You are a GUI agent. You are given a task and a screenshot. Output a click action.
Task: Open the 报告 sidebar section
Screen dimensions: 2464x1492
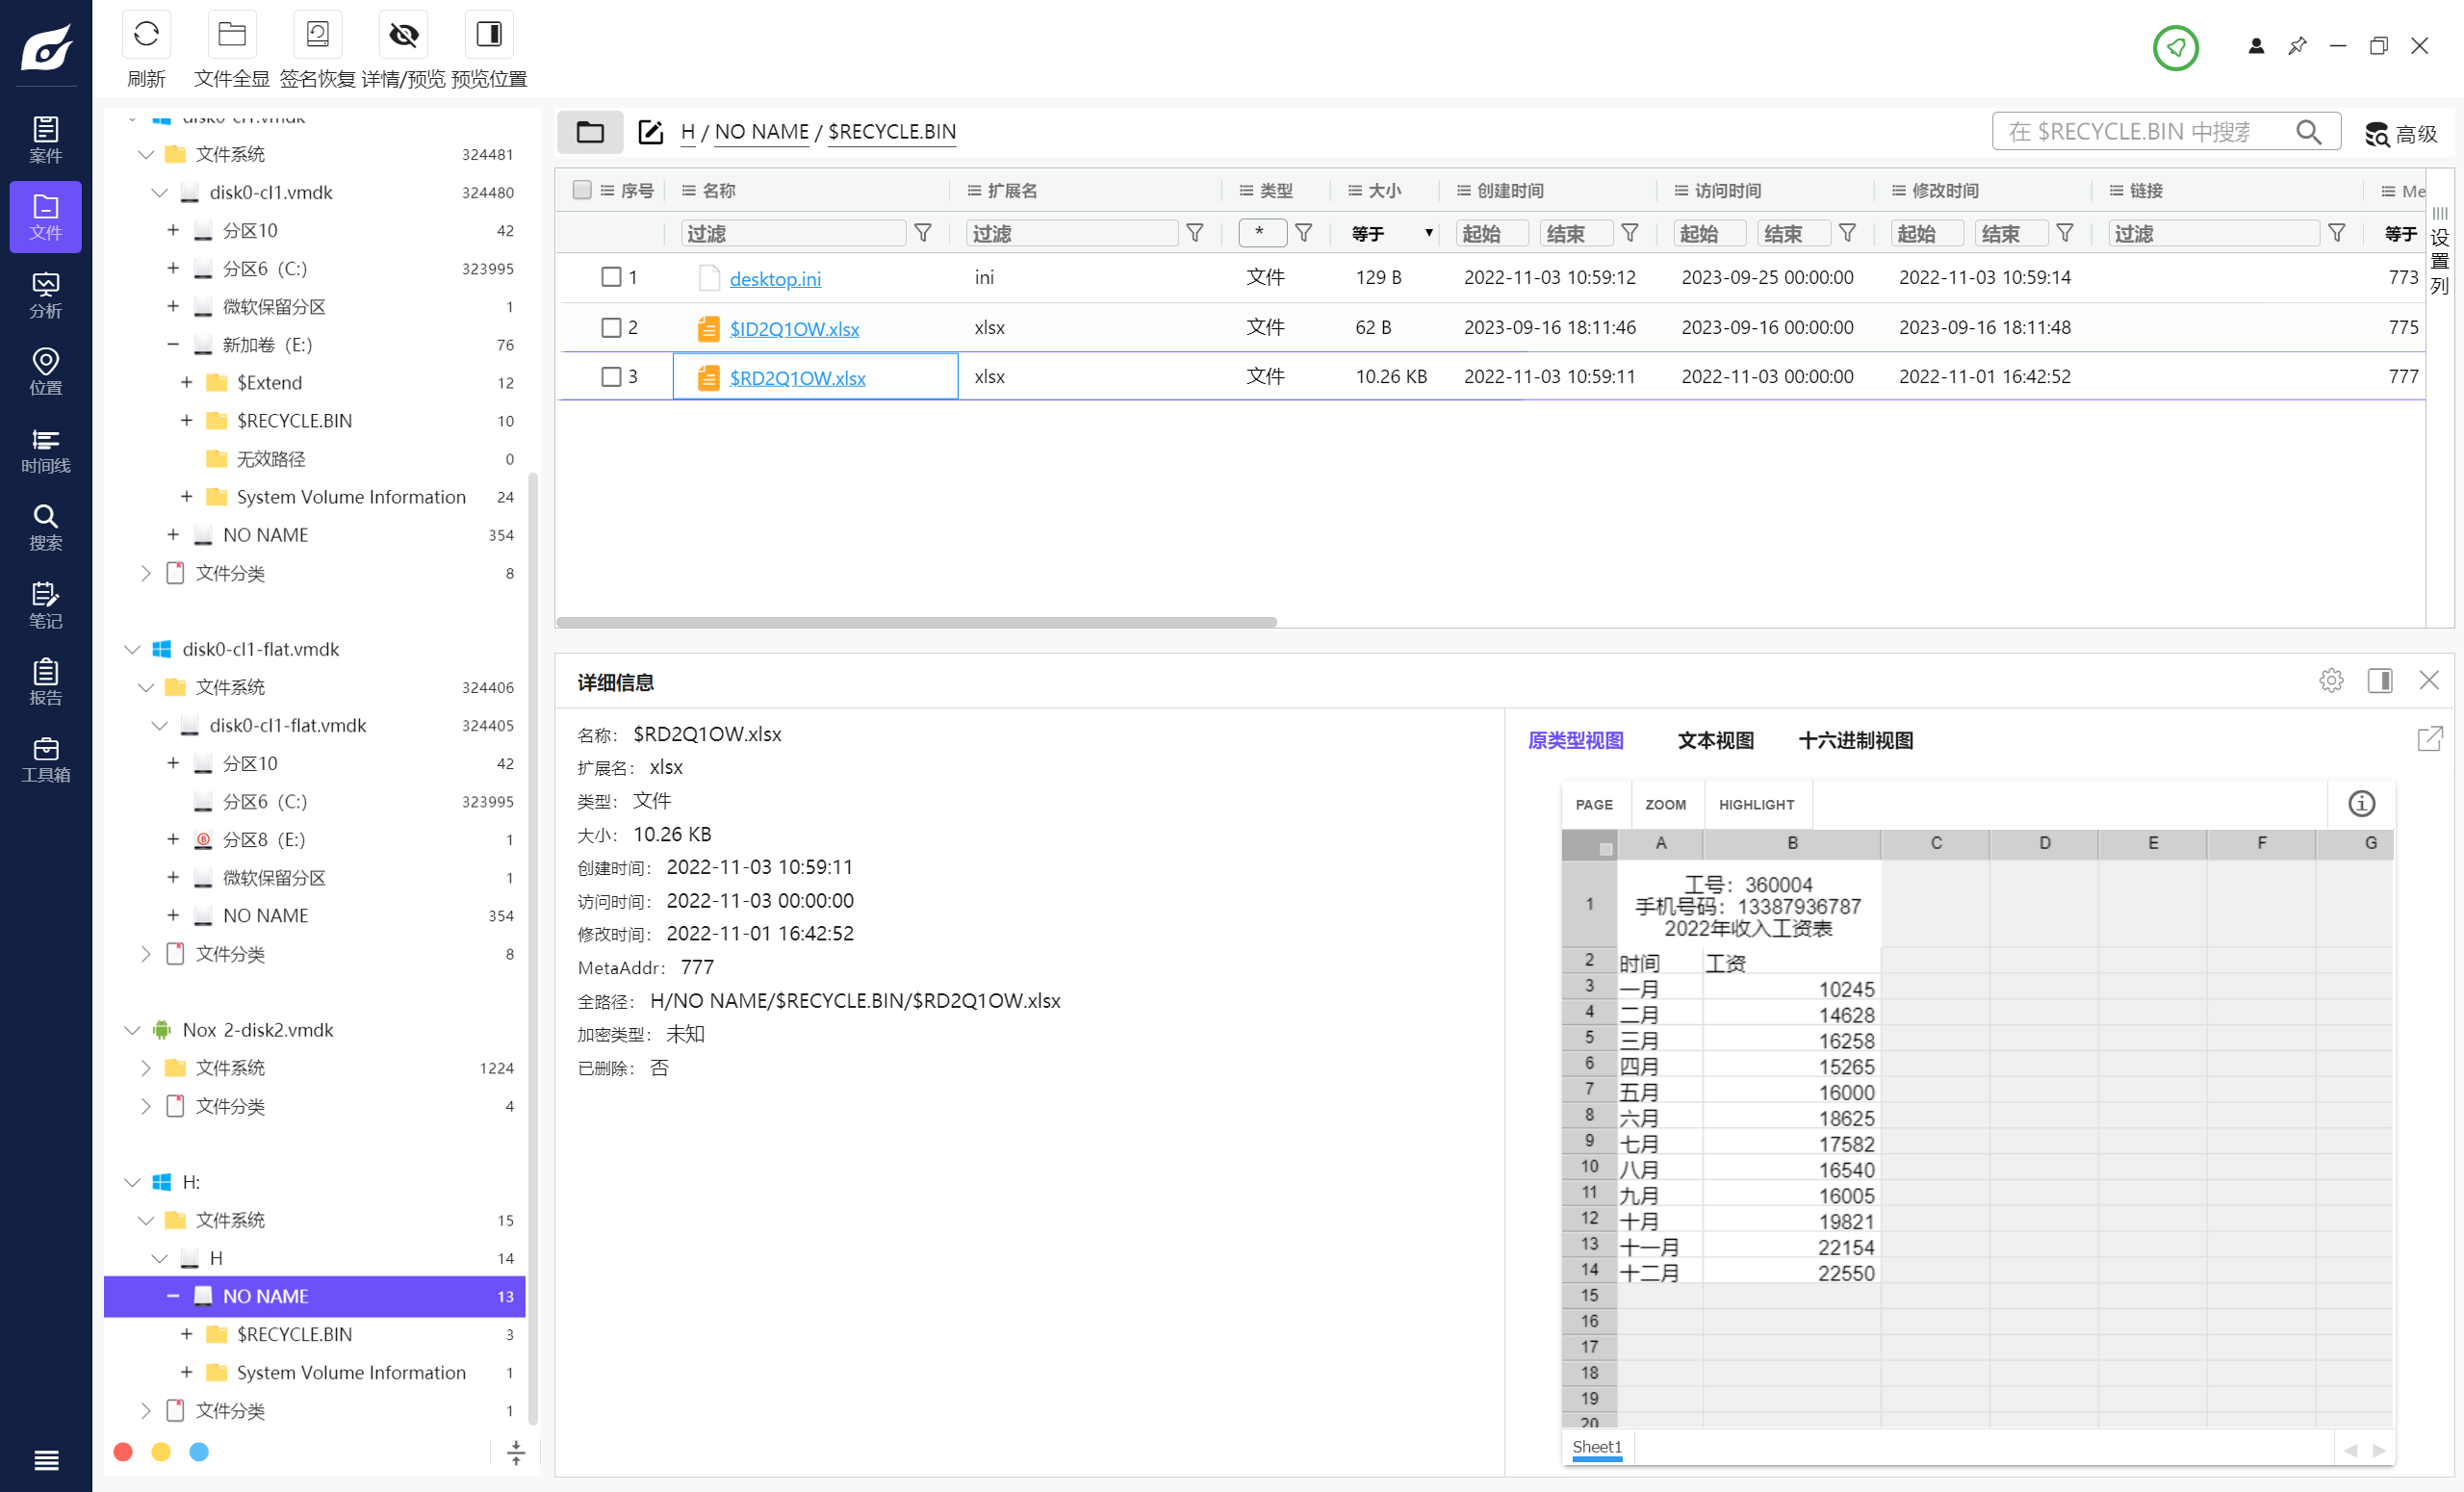tap(46, 682)
